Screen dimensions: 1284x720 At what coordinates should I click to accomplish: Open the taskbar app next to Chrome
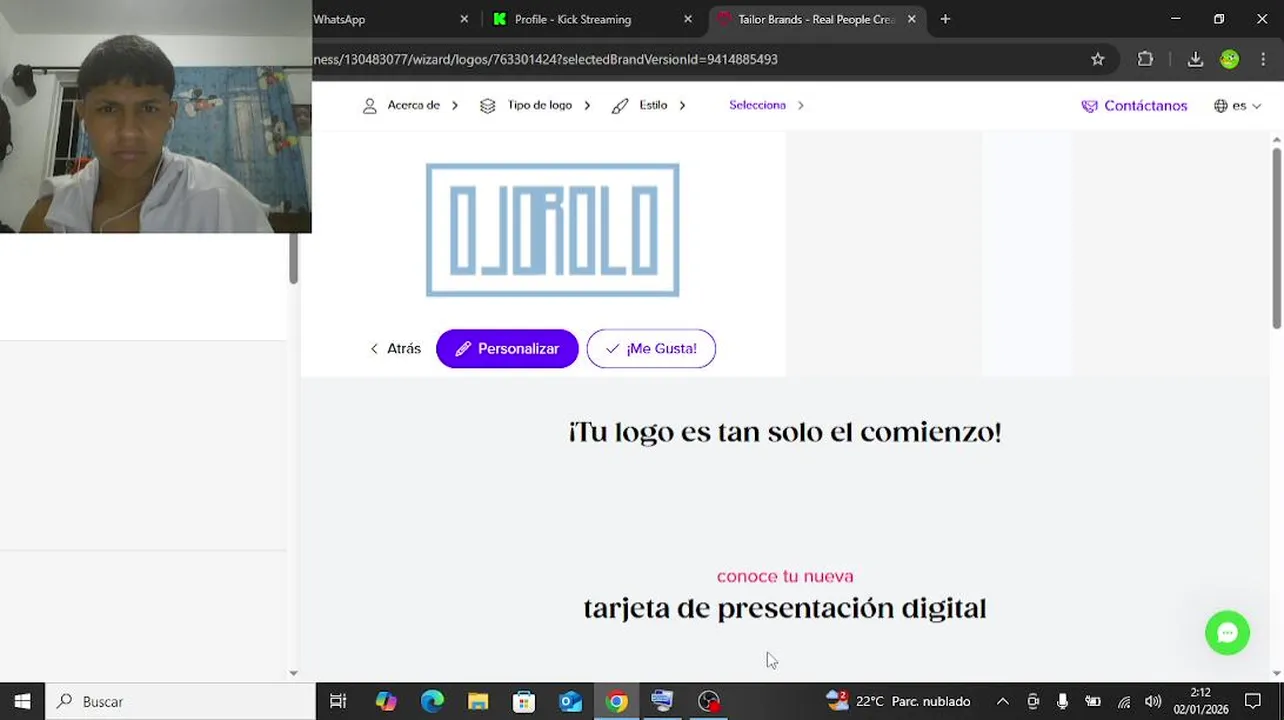(x=662, y=701)
